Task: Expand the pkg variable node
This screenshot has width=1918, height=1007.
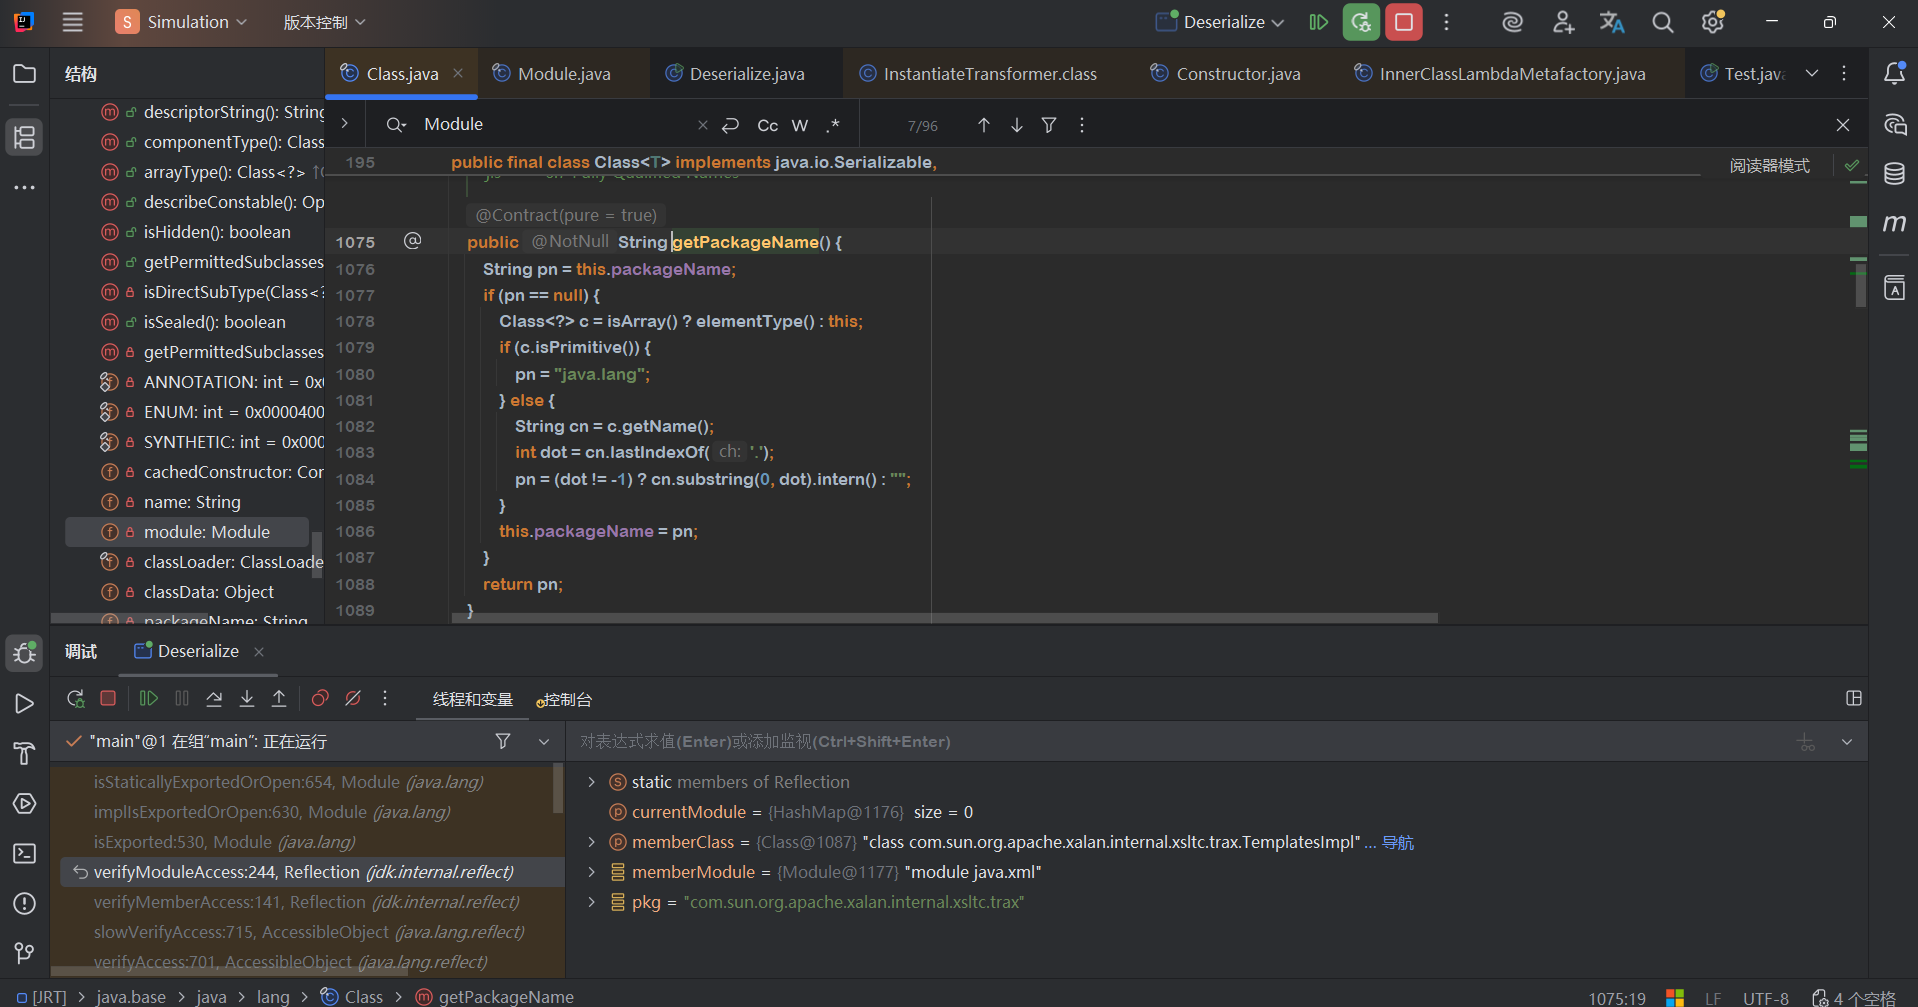Action: click(591, 902)
